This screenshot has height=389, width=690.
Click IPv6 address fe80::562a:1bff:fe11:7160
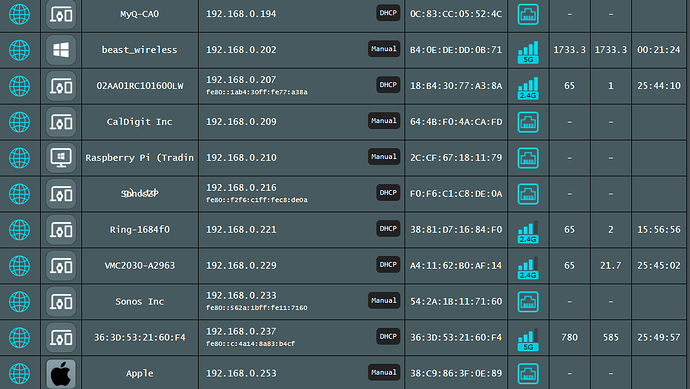[x=257, y=308]
